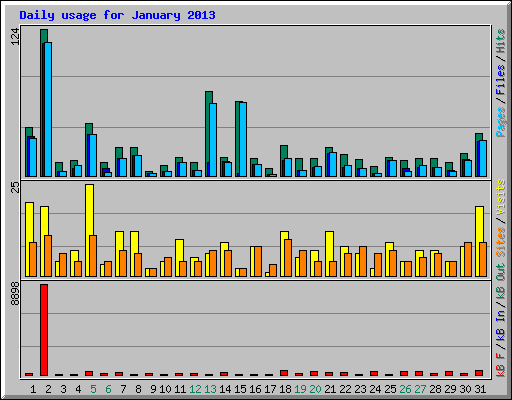Click day label 15 on the x-axis
Viewport: 512px width, 400px height.
[x=240, y=389]
